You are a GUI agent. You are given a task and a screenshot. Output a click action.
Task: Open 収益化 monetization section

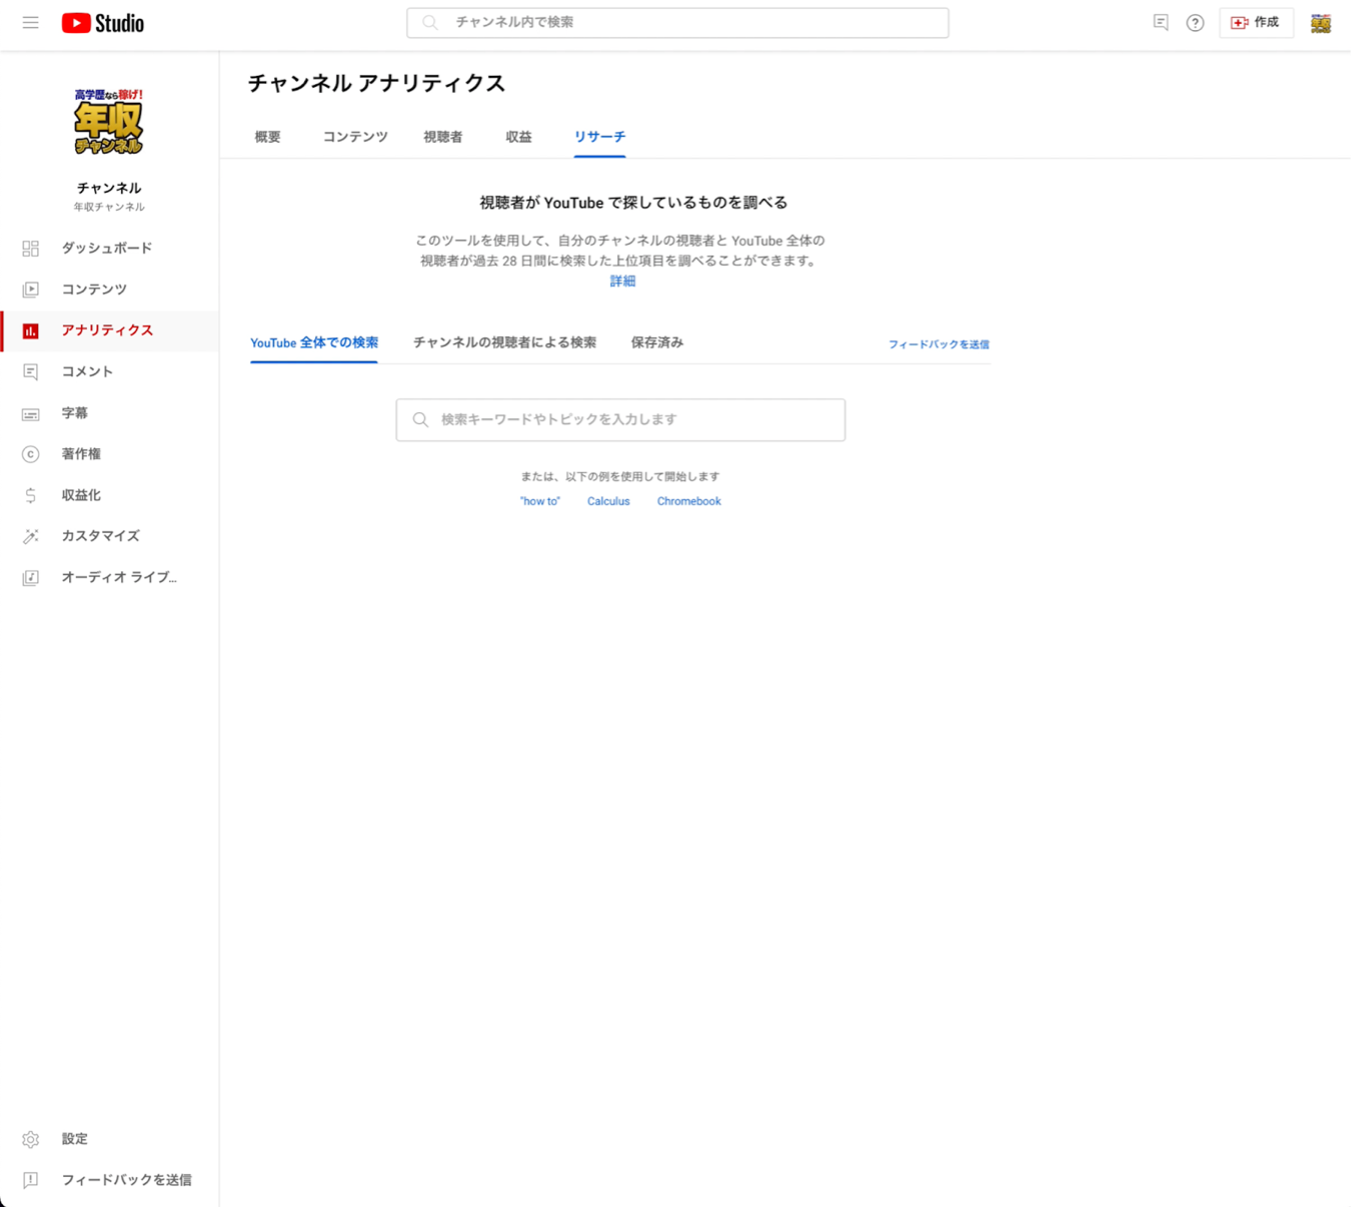point(81,495)
